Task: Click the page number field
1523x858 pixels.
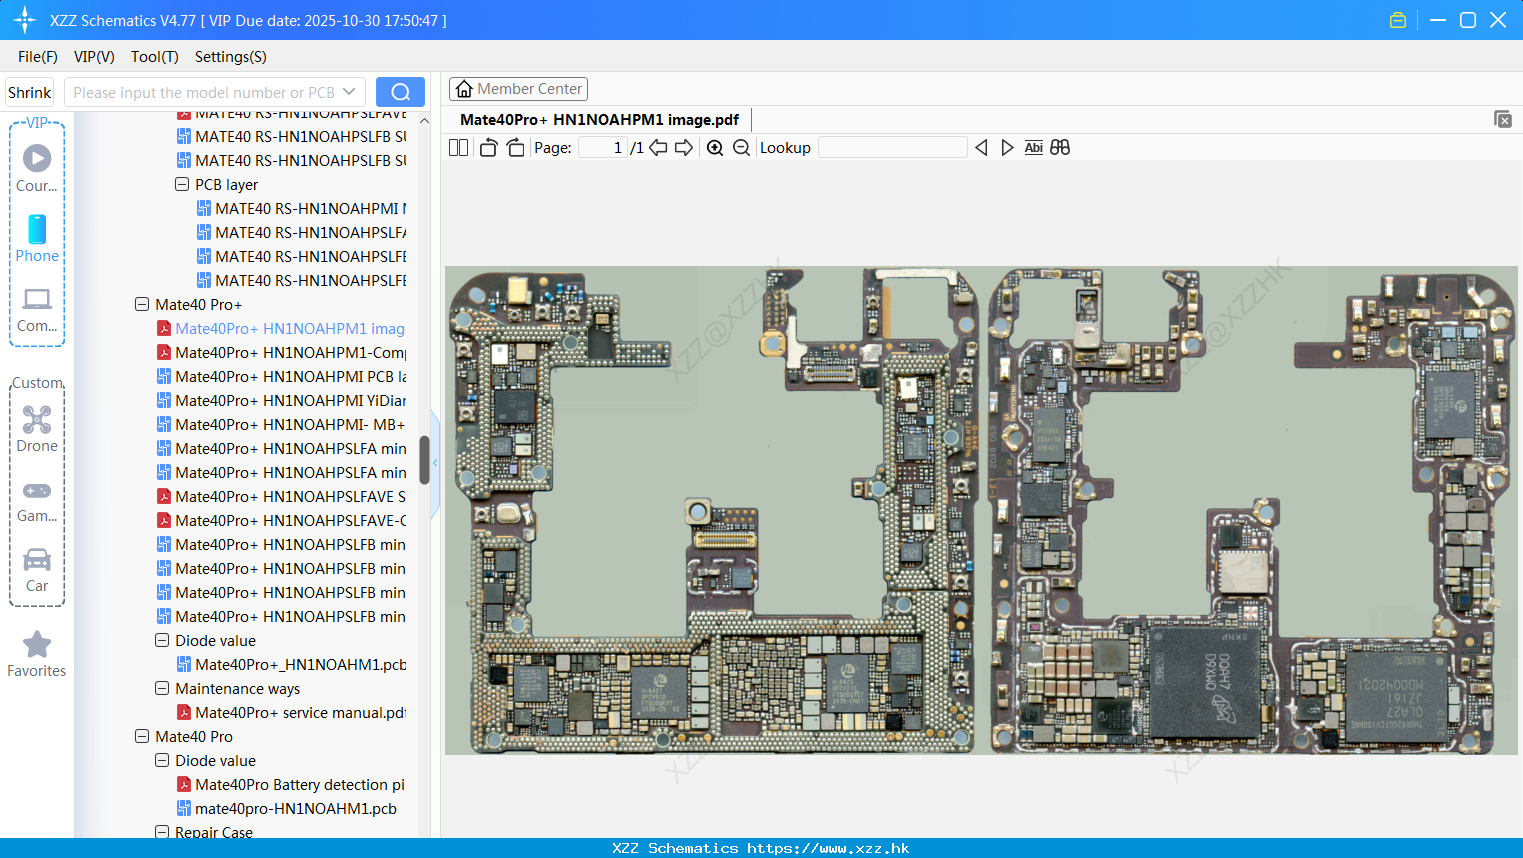Action: click(603, 147)
